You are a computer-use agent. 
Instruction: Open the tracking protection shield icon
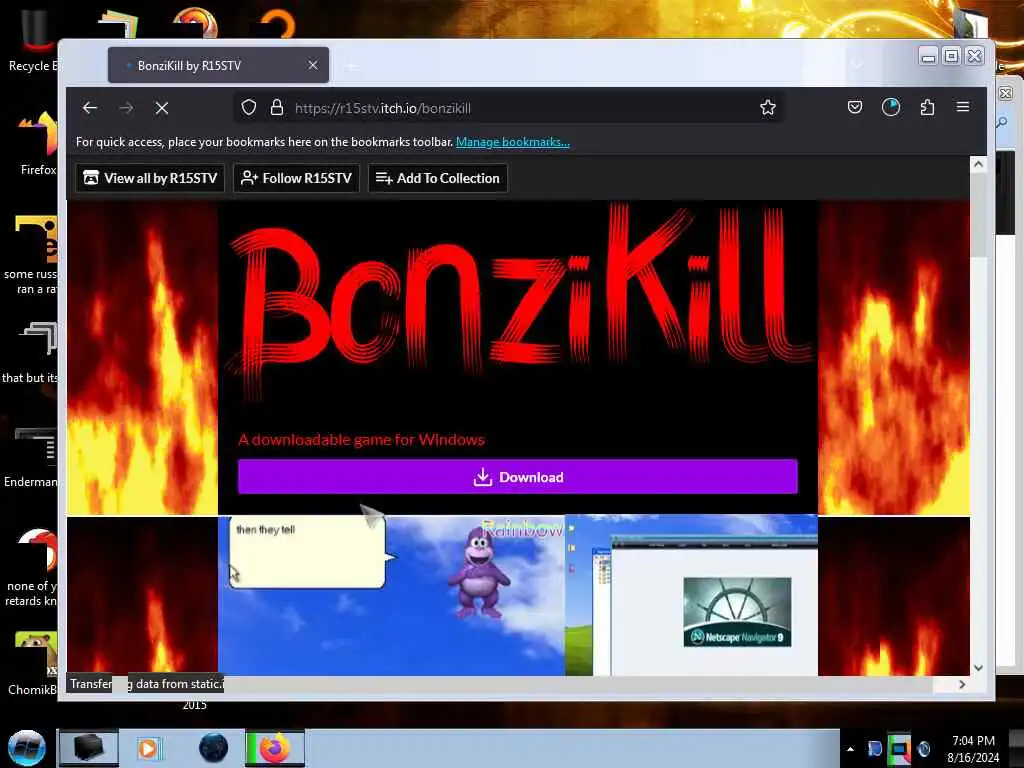pyautogui.click(x=249, y=108)
